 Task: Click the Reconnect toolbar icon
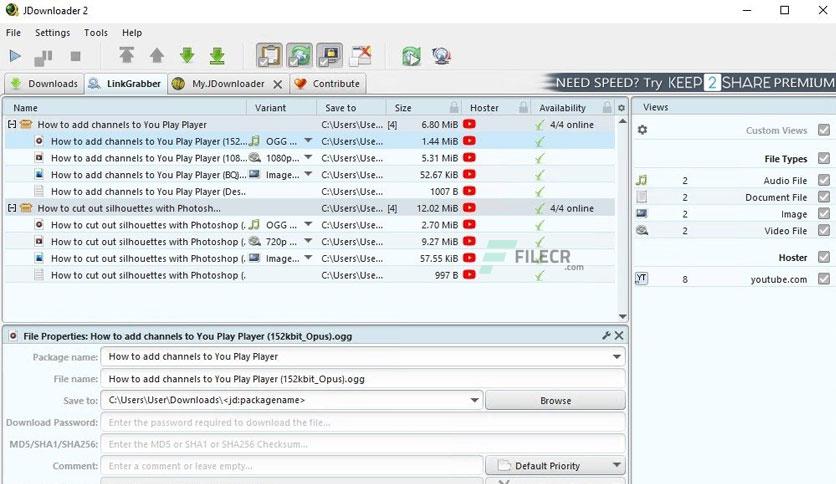[411, 56]
